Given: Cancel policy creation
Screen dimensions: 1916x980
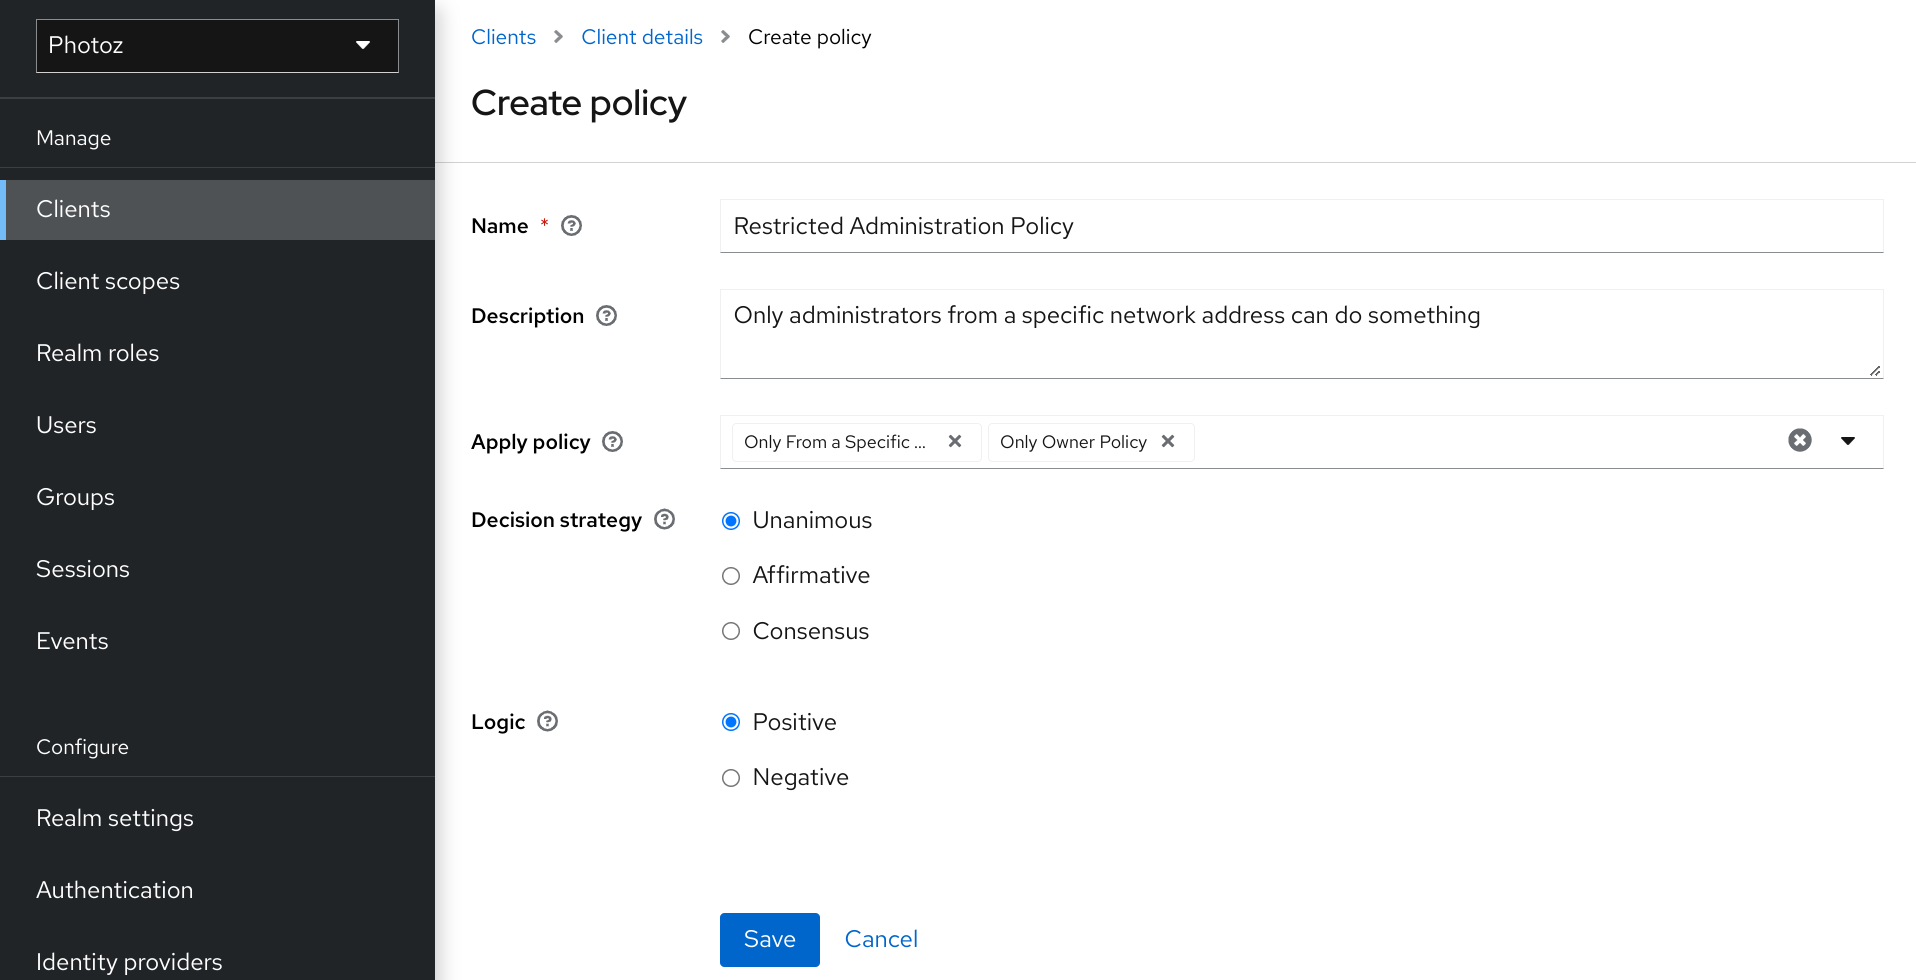Looking at the screenshot, I should pos(880,939).
